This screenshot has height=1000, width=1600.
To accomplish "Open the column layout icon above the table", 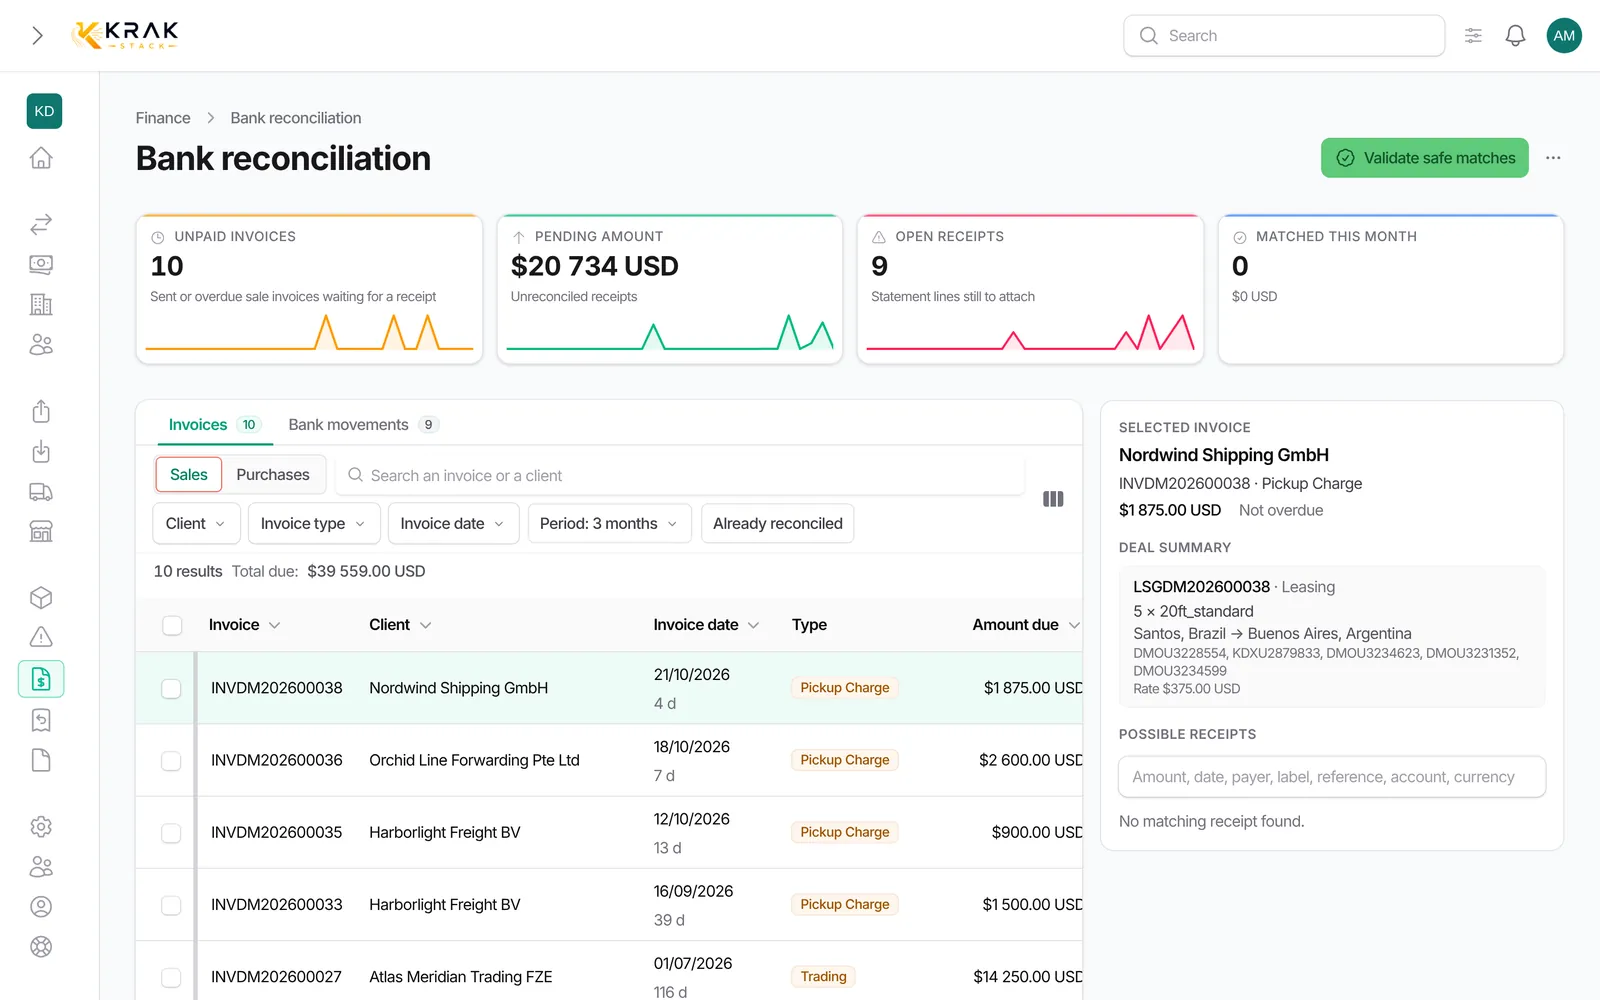I will tap(1053, 499).
